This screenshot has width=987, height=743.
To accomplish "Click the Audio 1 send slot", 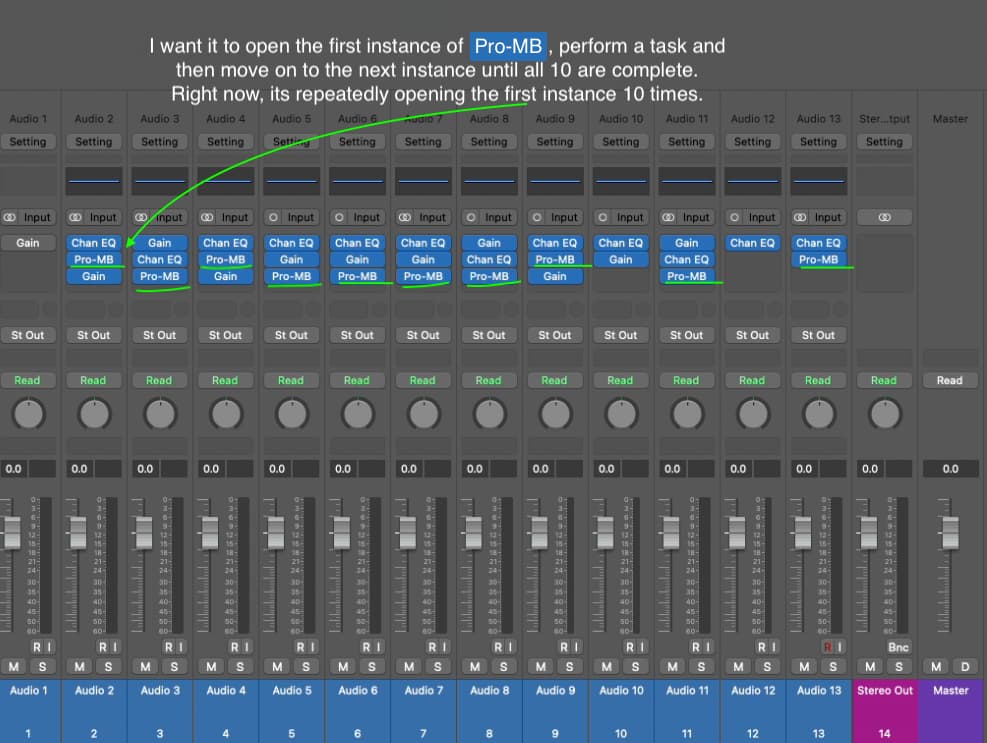I will 20,309.
